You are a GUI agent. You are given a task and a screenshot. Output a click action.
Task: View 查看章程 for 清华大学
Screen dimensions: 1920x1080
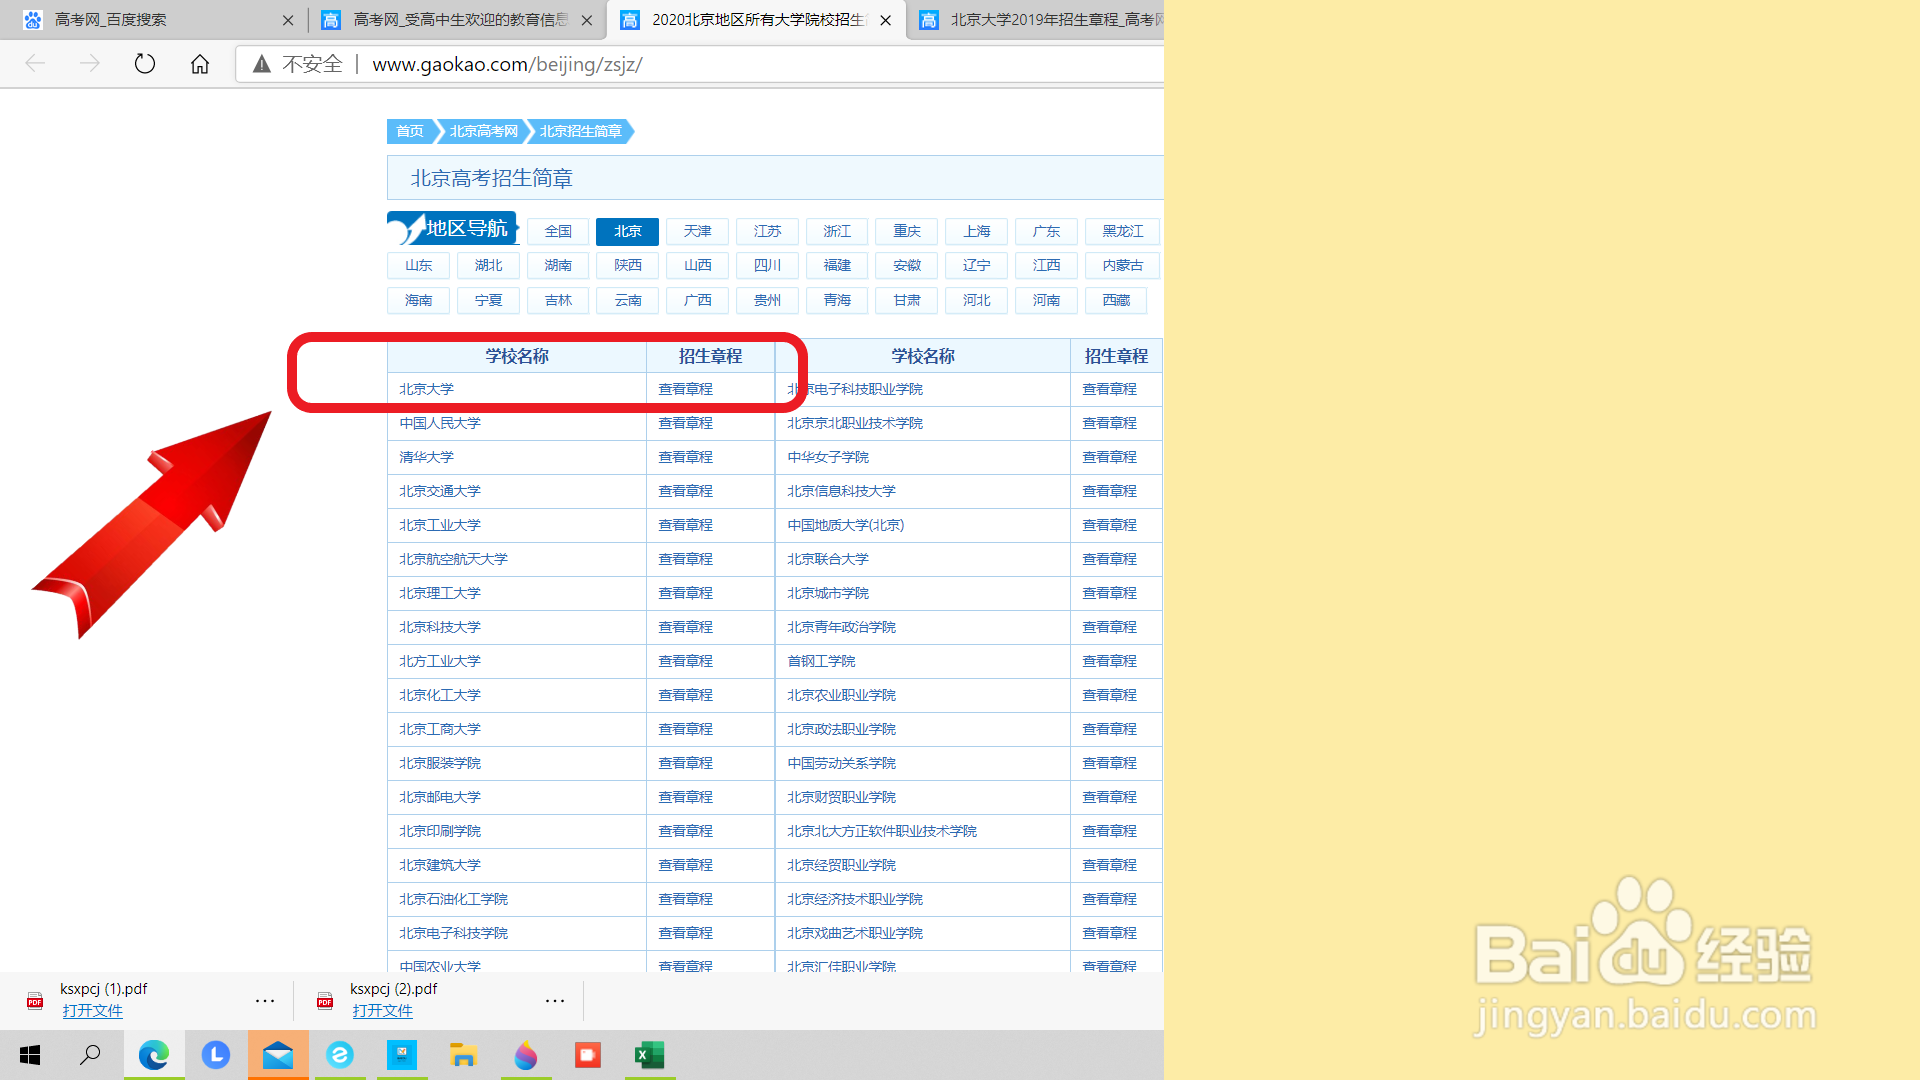(685, 457)
